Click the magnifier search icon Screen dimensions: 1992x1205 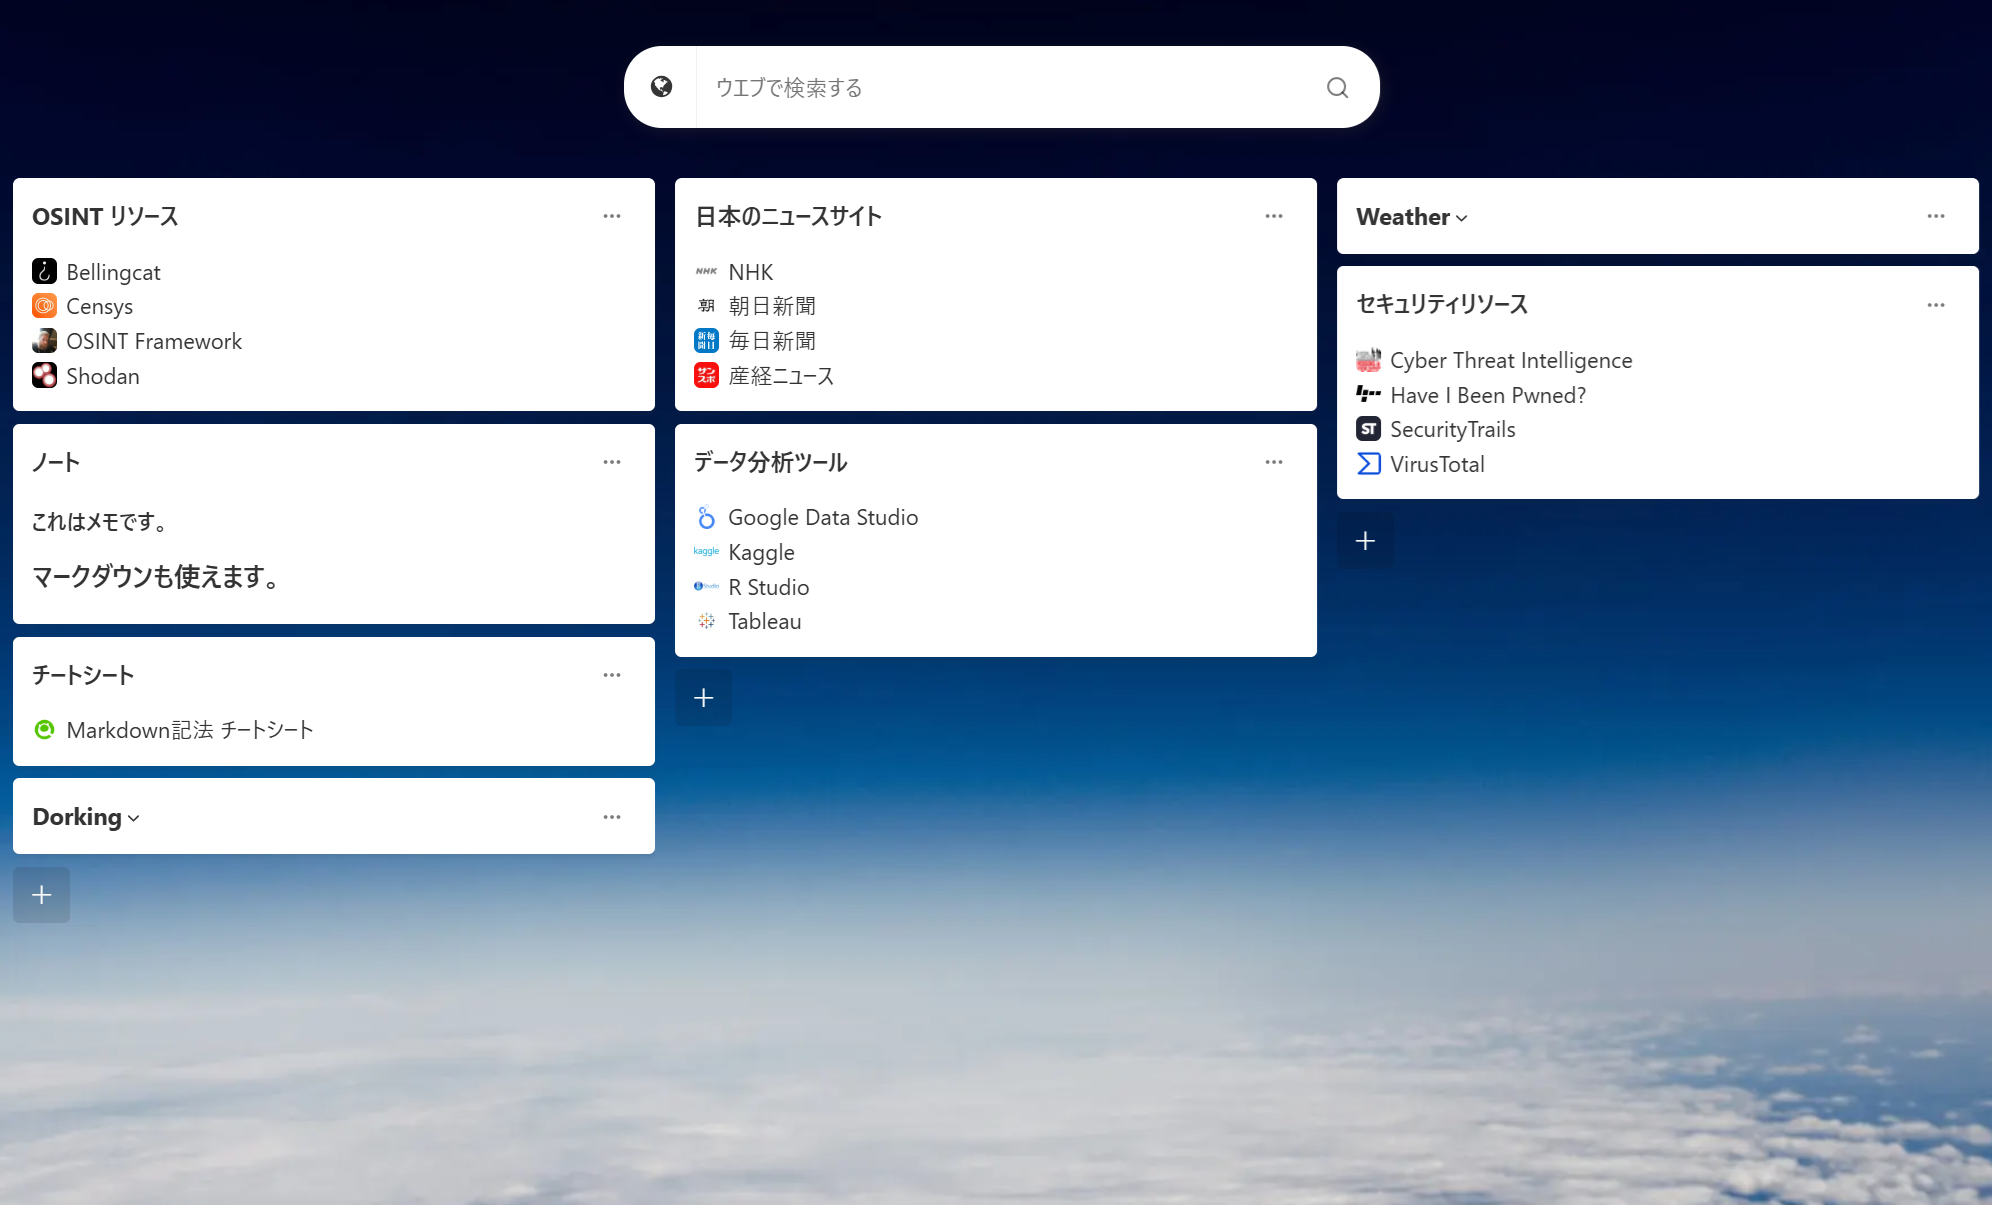click(1337, 88)
